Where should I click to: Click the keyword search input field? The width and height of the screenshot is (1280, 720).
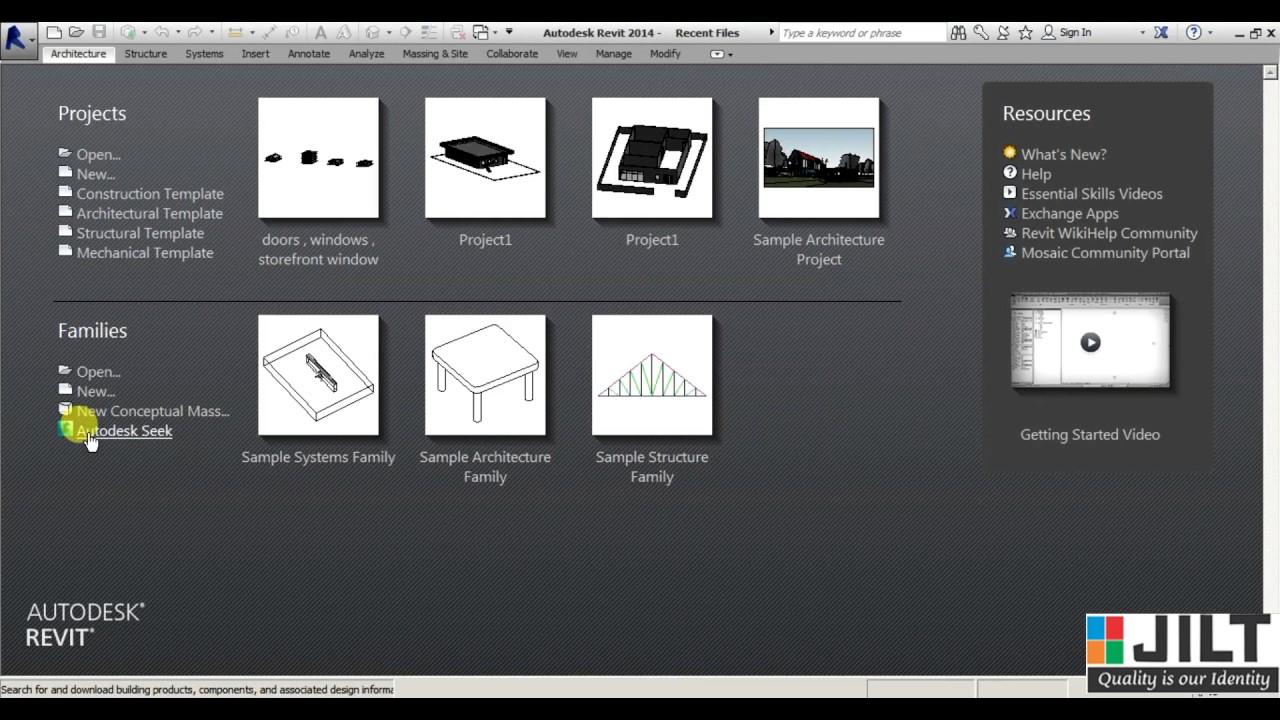click(x=862, y=33)
